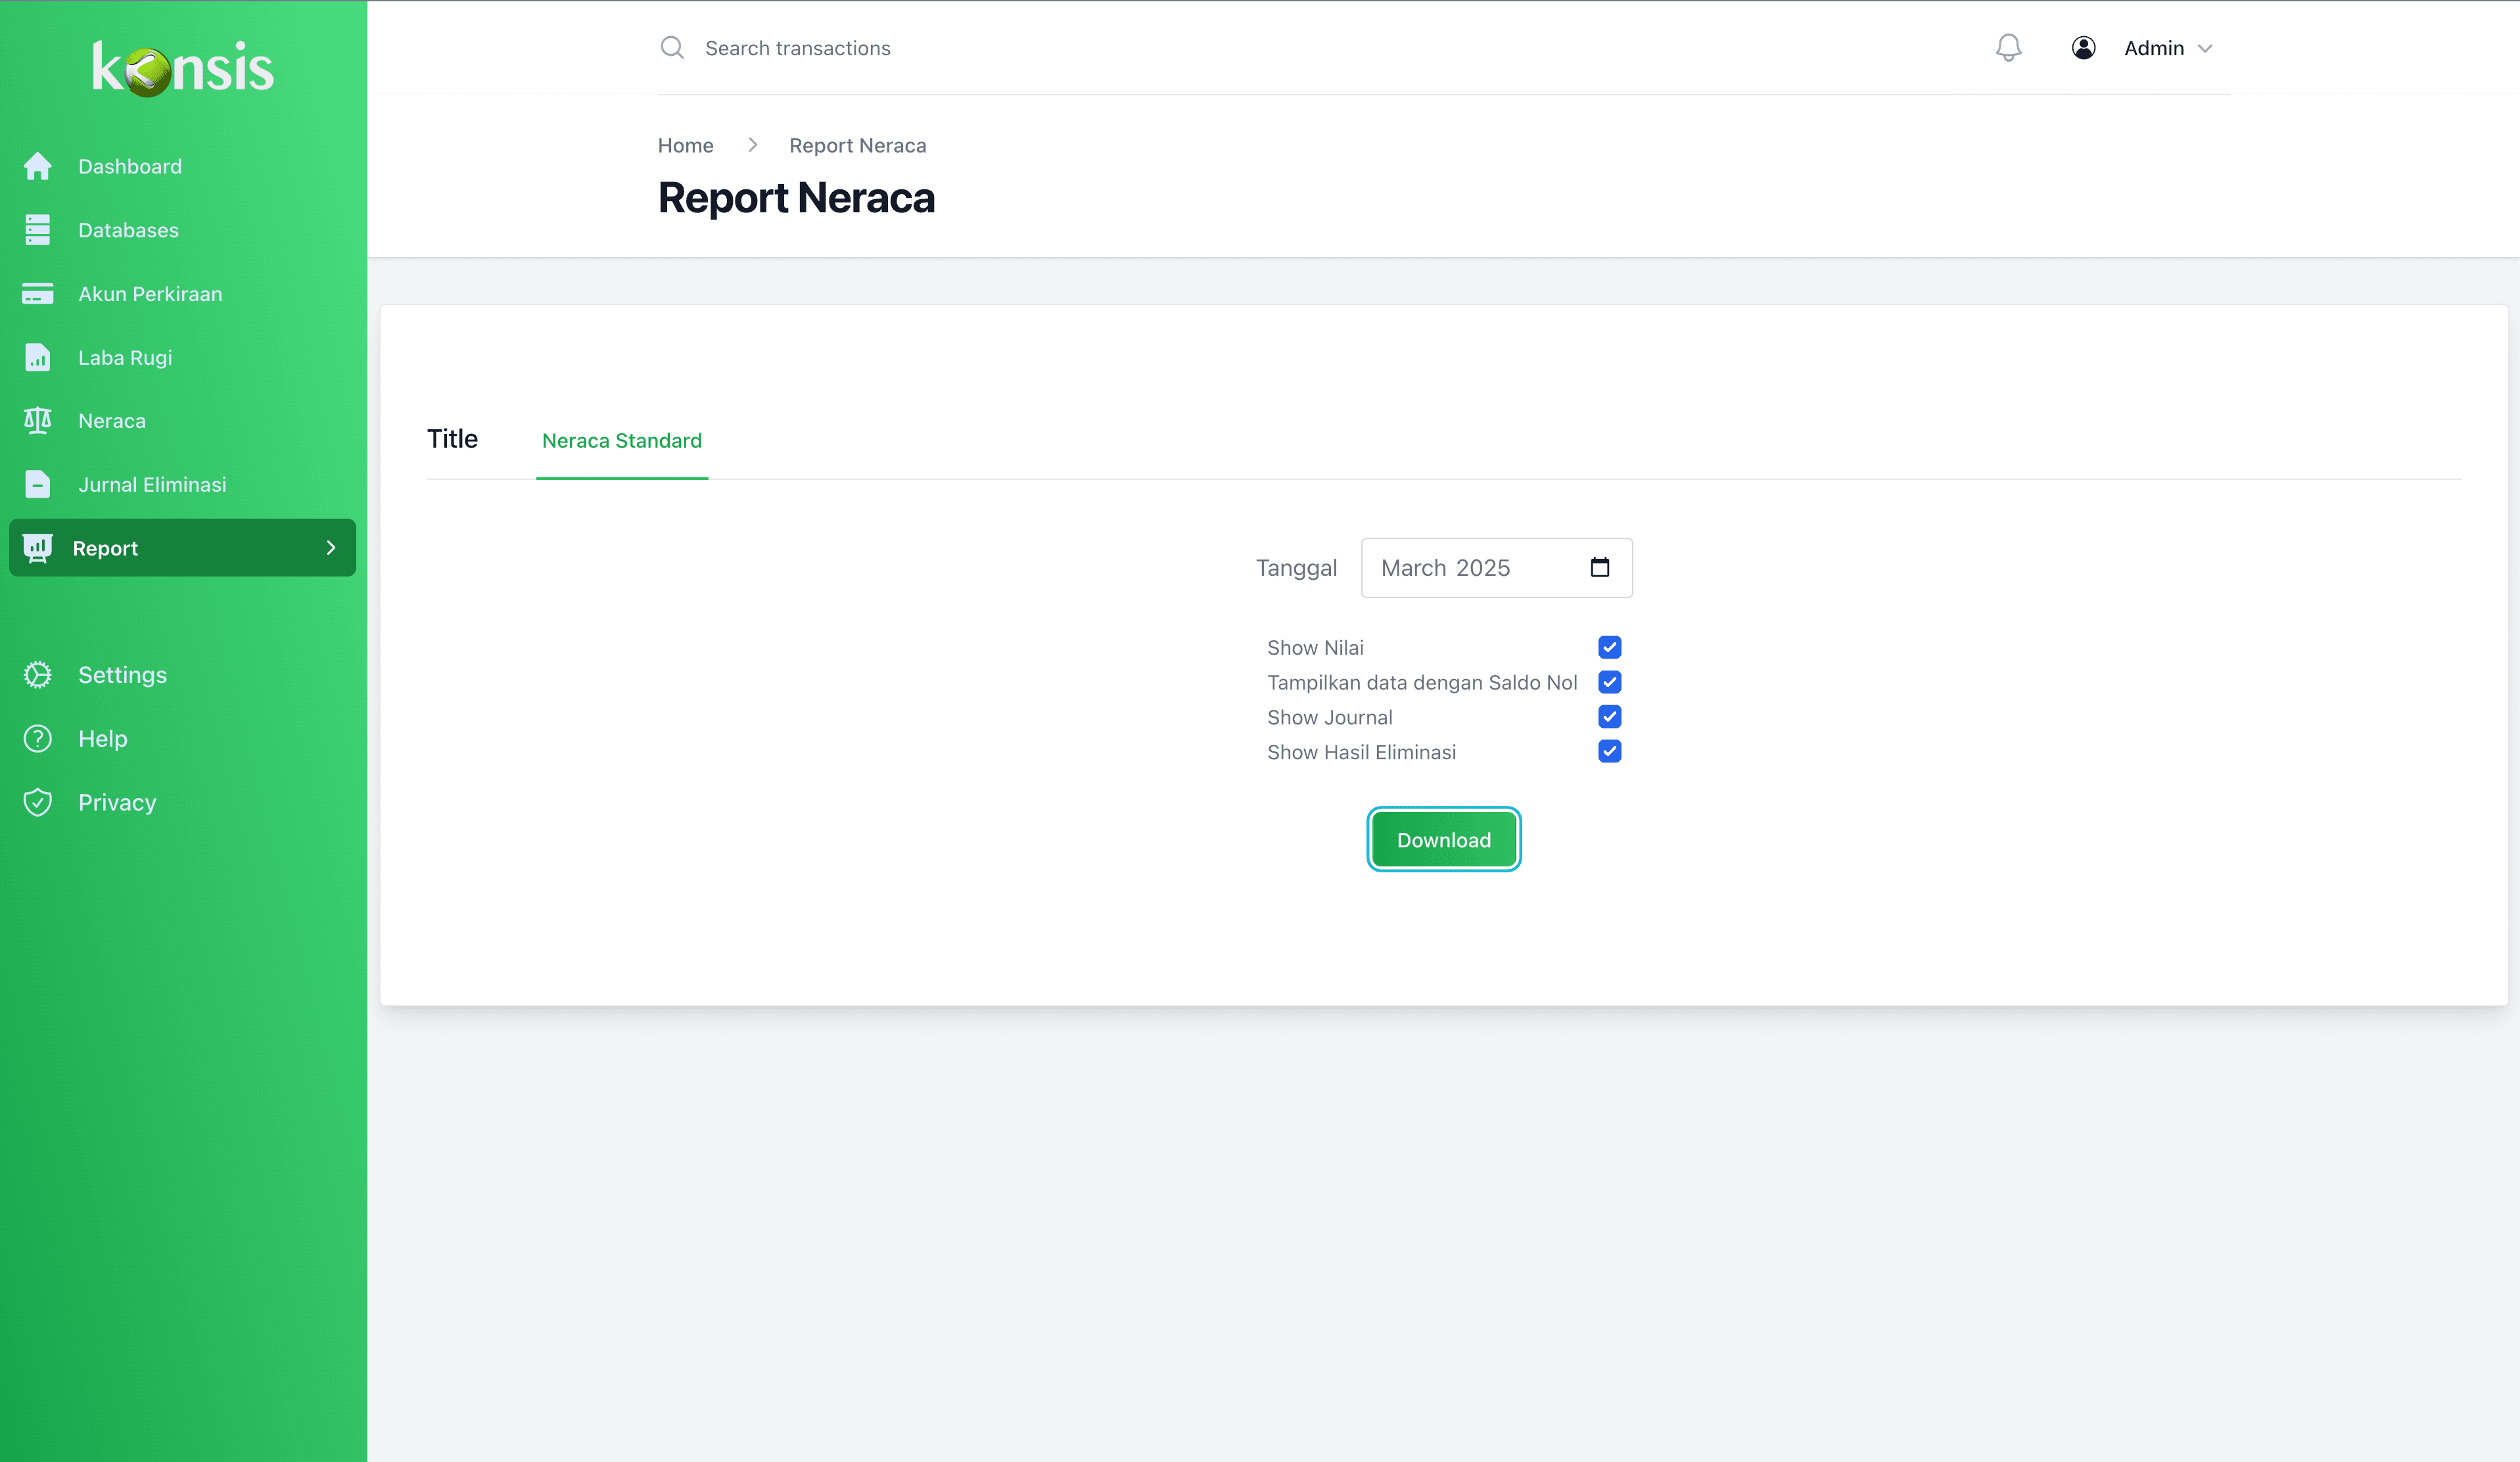Viewport: 2520px width, 1462px height.
Task: Toggle Tampilkan data dengan Saldo Nol checkbox
Action: click(x=1609, y=682)
